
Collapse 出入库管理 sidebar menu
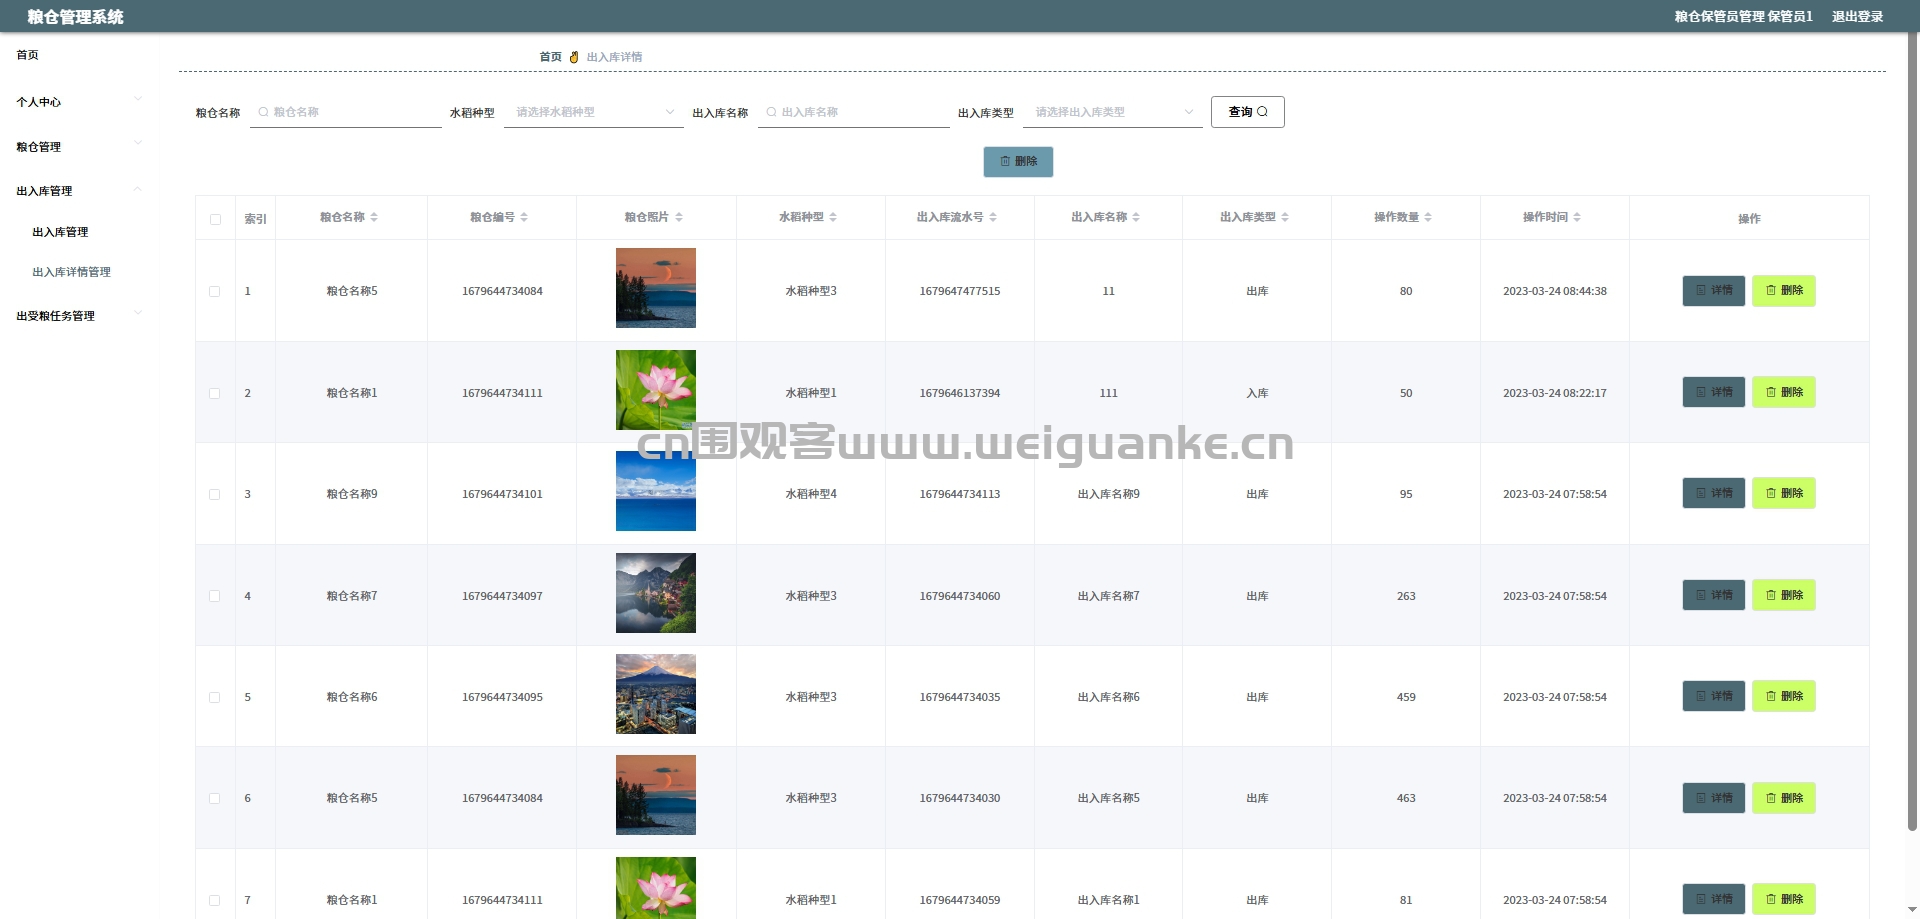(x=80, y=190)
